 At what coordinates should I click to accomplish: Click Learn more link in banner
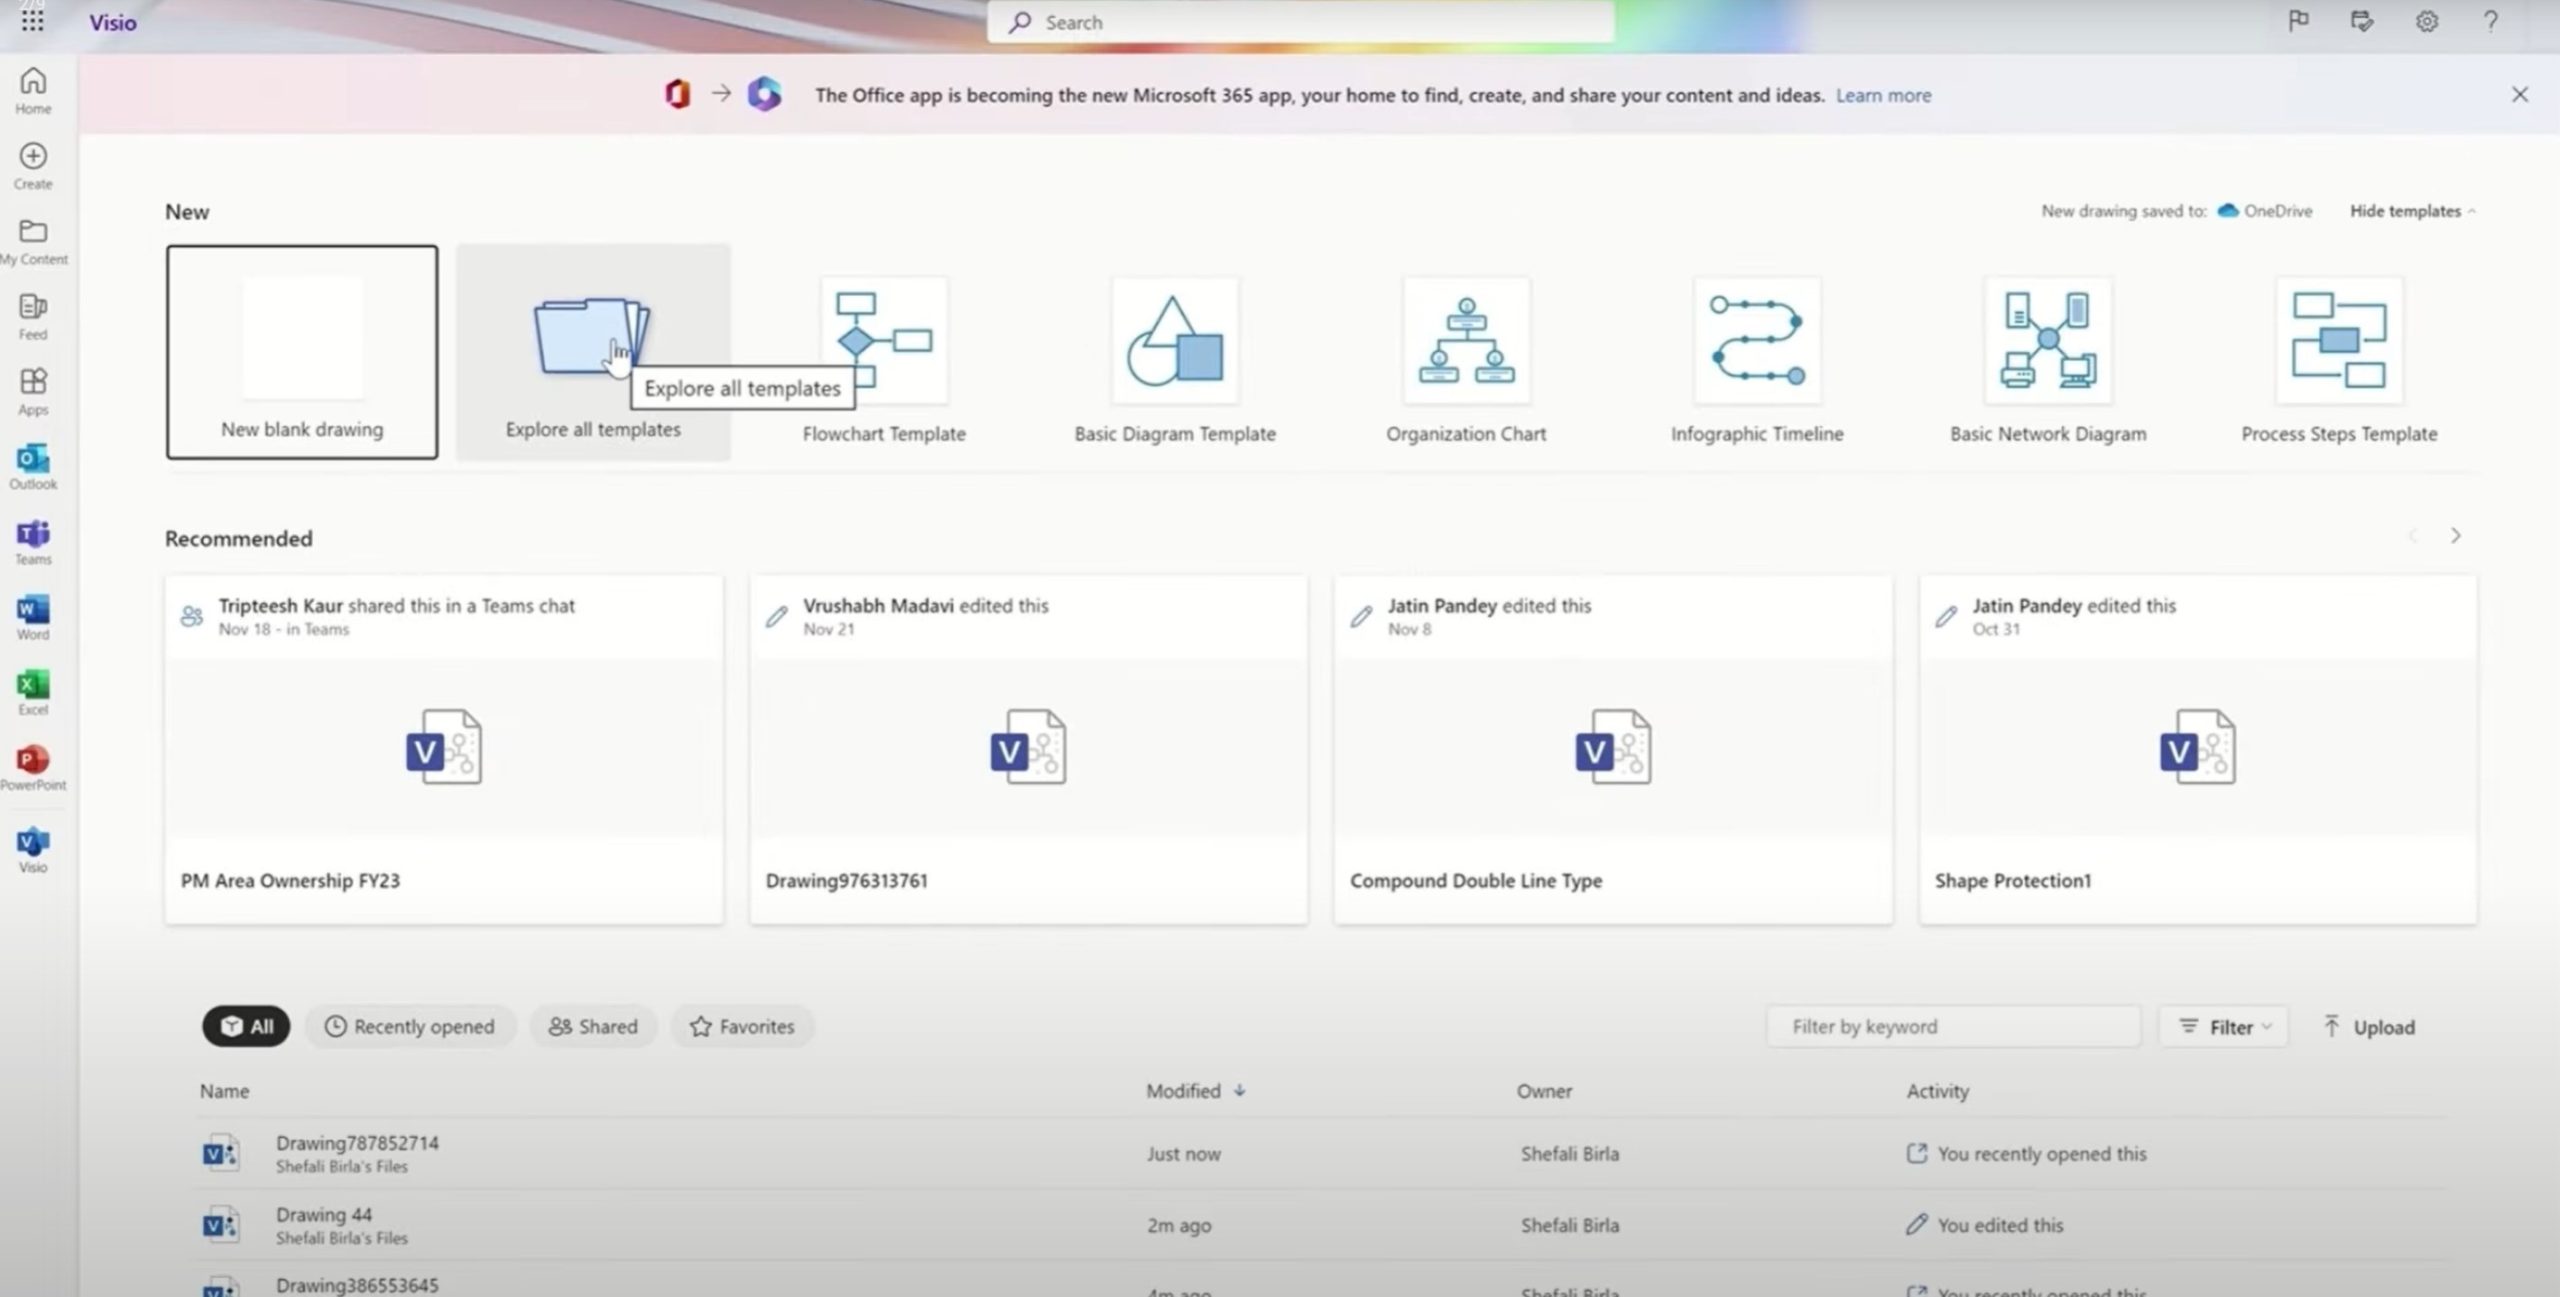tap(1883, 95)
